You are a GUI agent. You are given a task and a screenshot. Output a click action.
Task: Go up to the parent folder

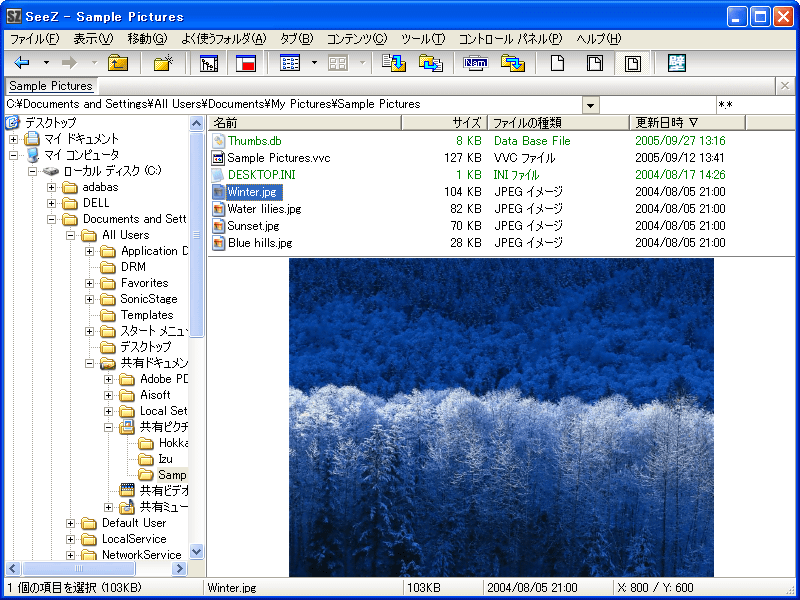(x=118, y=63)
